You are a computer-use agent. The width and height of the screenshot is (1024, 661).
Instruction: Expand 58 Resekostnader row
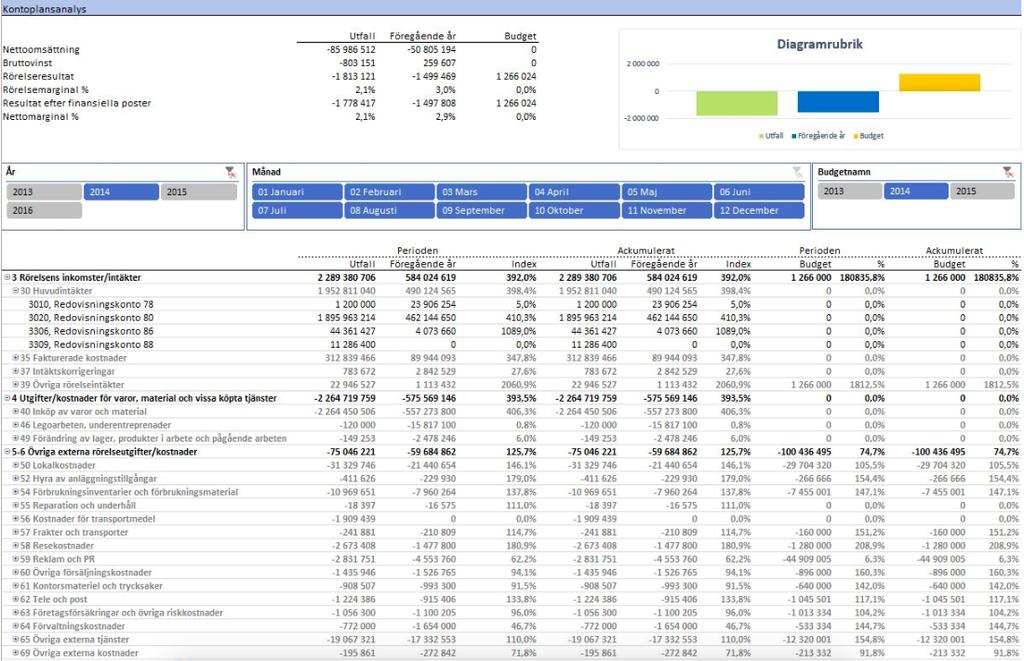pyautogui.click(x=16, y=545)
